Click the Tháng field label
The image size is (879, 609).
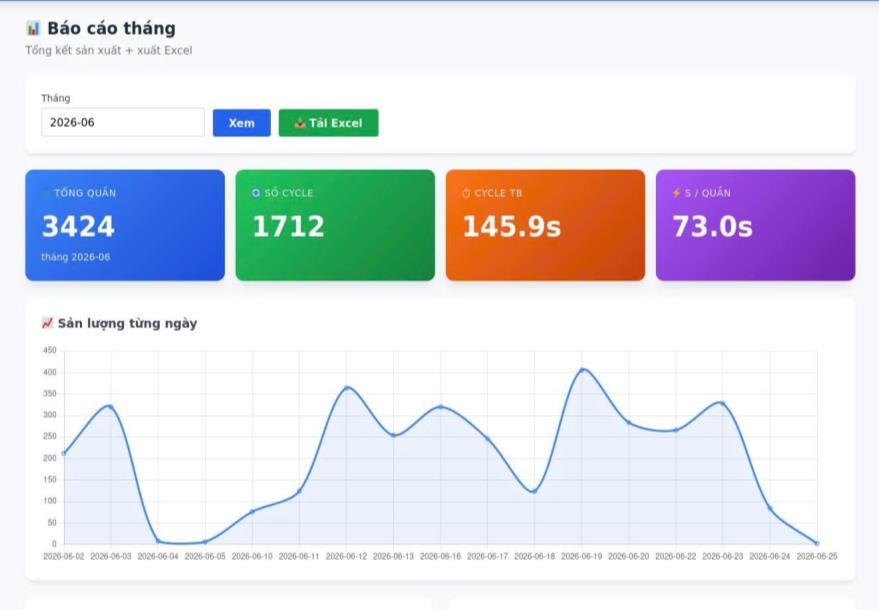pos(55,98)
